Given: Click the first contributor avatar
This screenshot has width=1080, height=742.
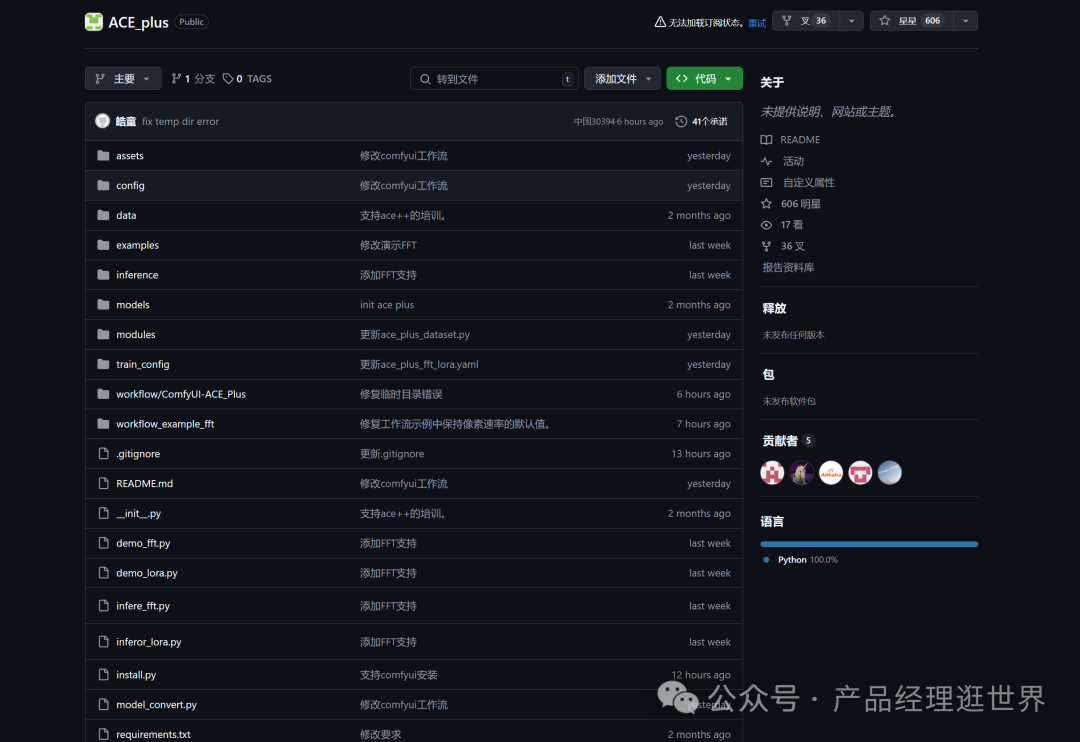Looking at the screenshot, I should tap(772, 473).
